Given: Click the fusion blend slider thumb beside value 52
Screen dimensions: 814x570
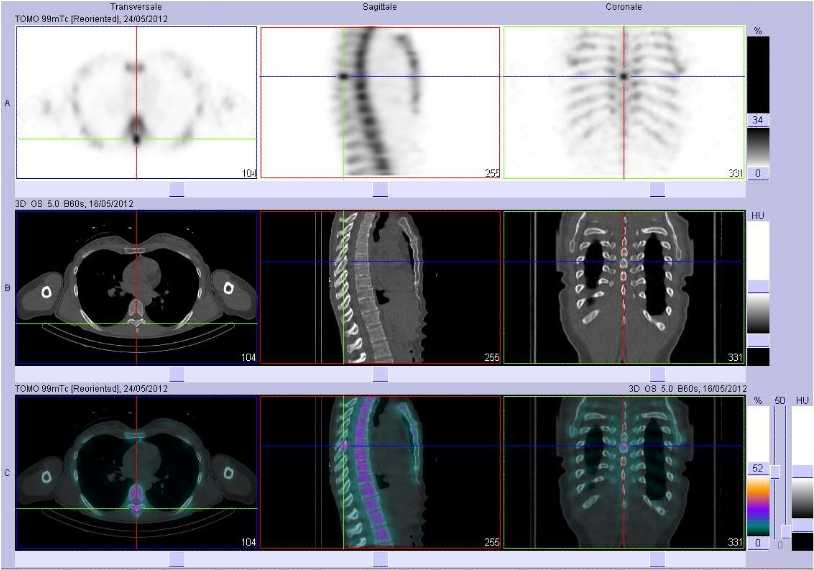Looking at the screenshot, I should click(x=776, y=472).
